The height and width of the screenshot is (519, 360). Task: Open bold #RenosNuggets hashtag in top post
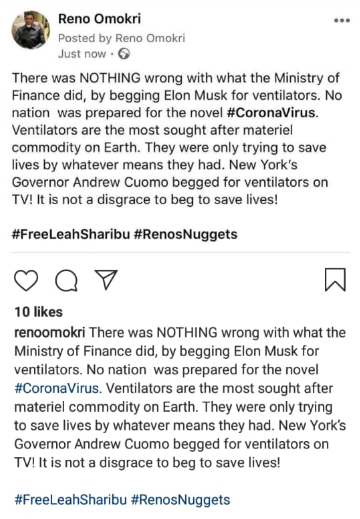pyautogui.click(x=186, y=234)
